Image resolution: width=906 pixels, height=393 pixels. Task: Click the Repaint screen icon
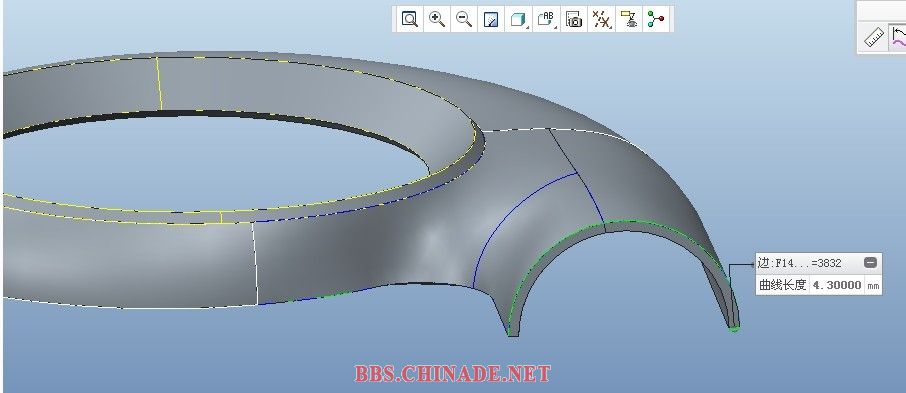(x=491, y=19)
